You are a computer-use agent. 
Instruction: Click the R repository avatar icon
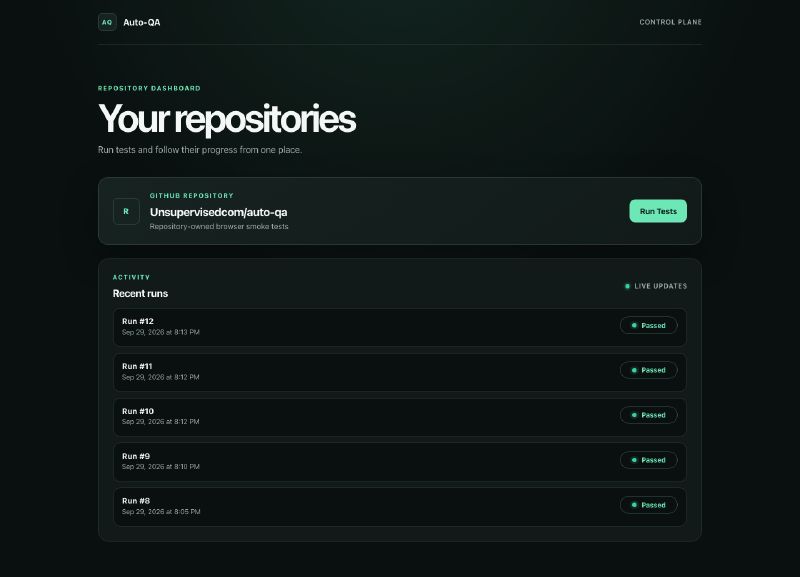click(126, 211)
